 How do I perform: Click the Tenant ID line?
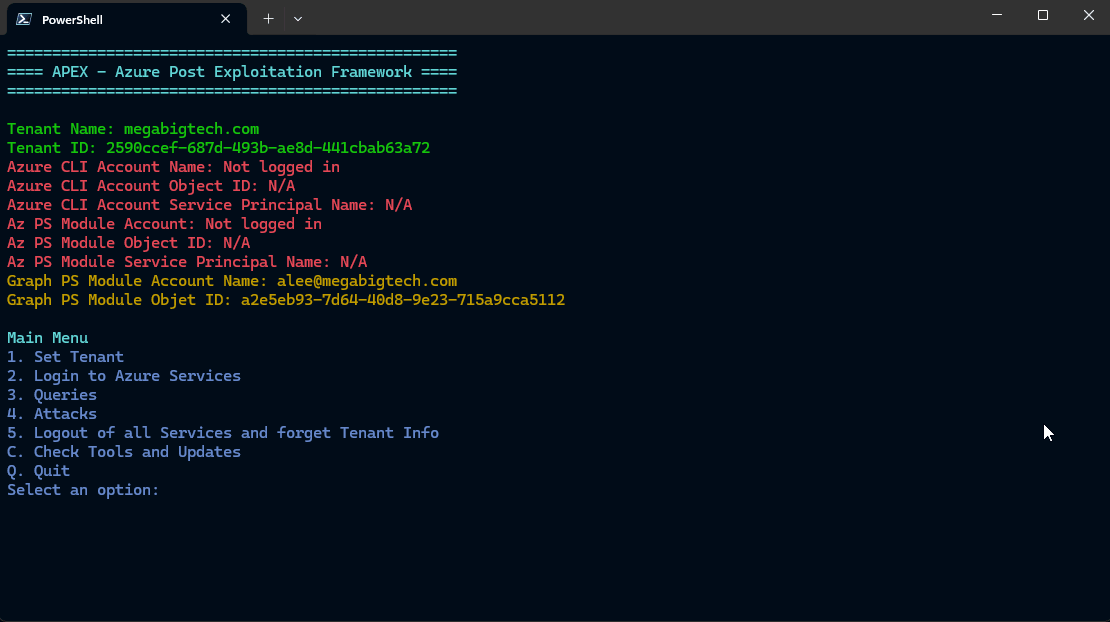coord(219,148)
